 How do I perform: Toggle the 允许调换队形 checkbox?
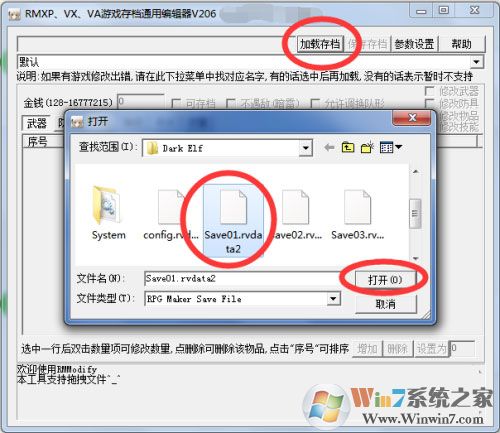click(x=315, y=103)
